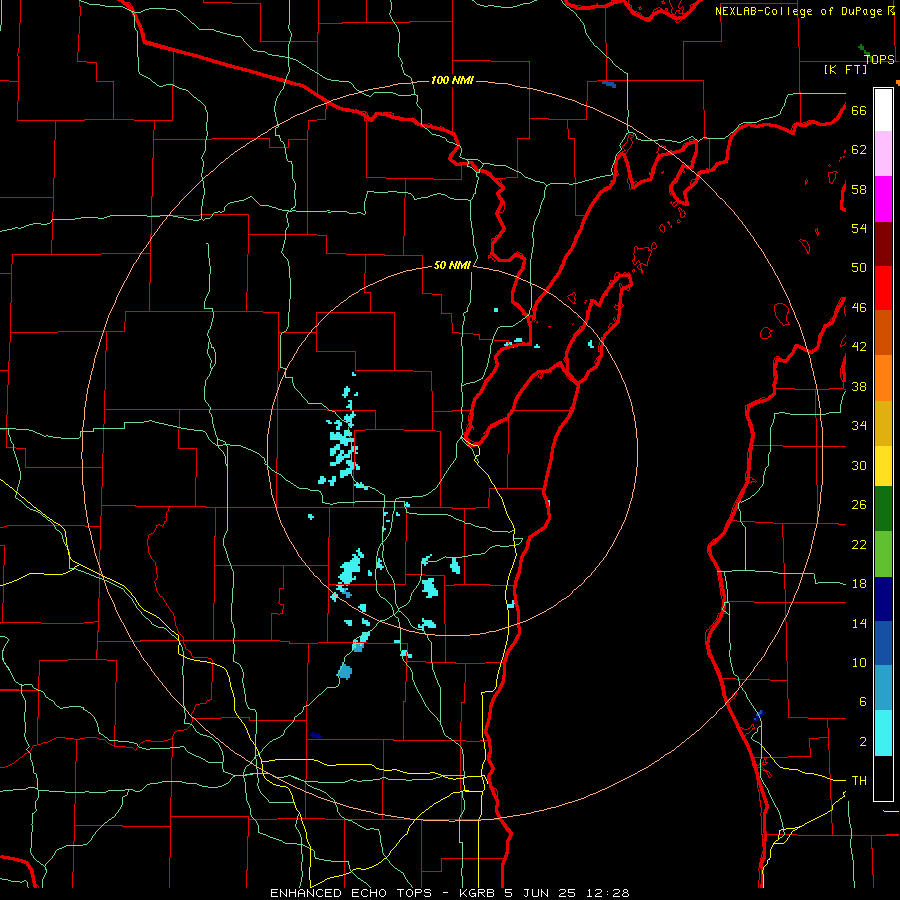Click the cyan swatch at 2
Image resolution: width=900 pixels, height=900 pixels.
point(883,733)
